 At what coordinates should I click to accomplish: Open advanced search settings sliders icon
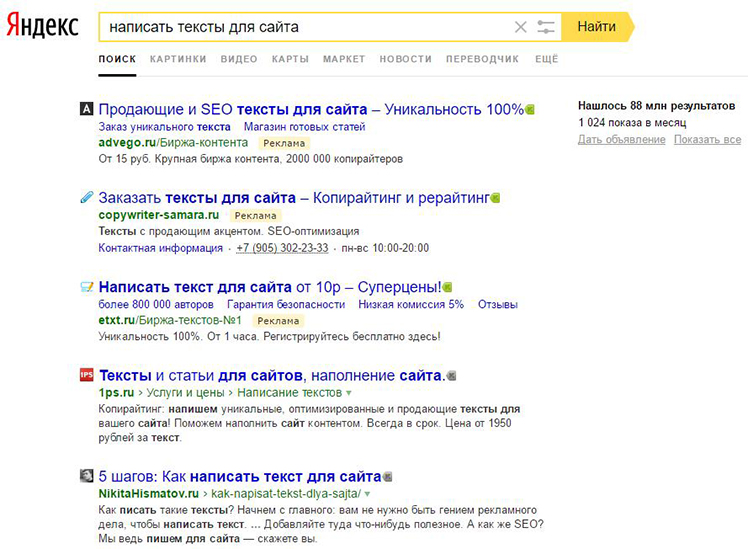[546, 27]
